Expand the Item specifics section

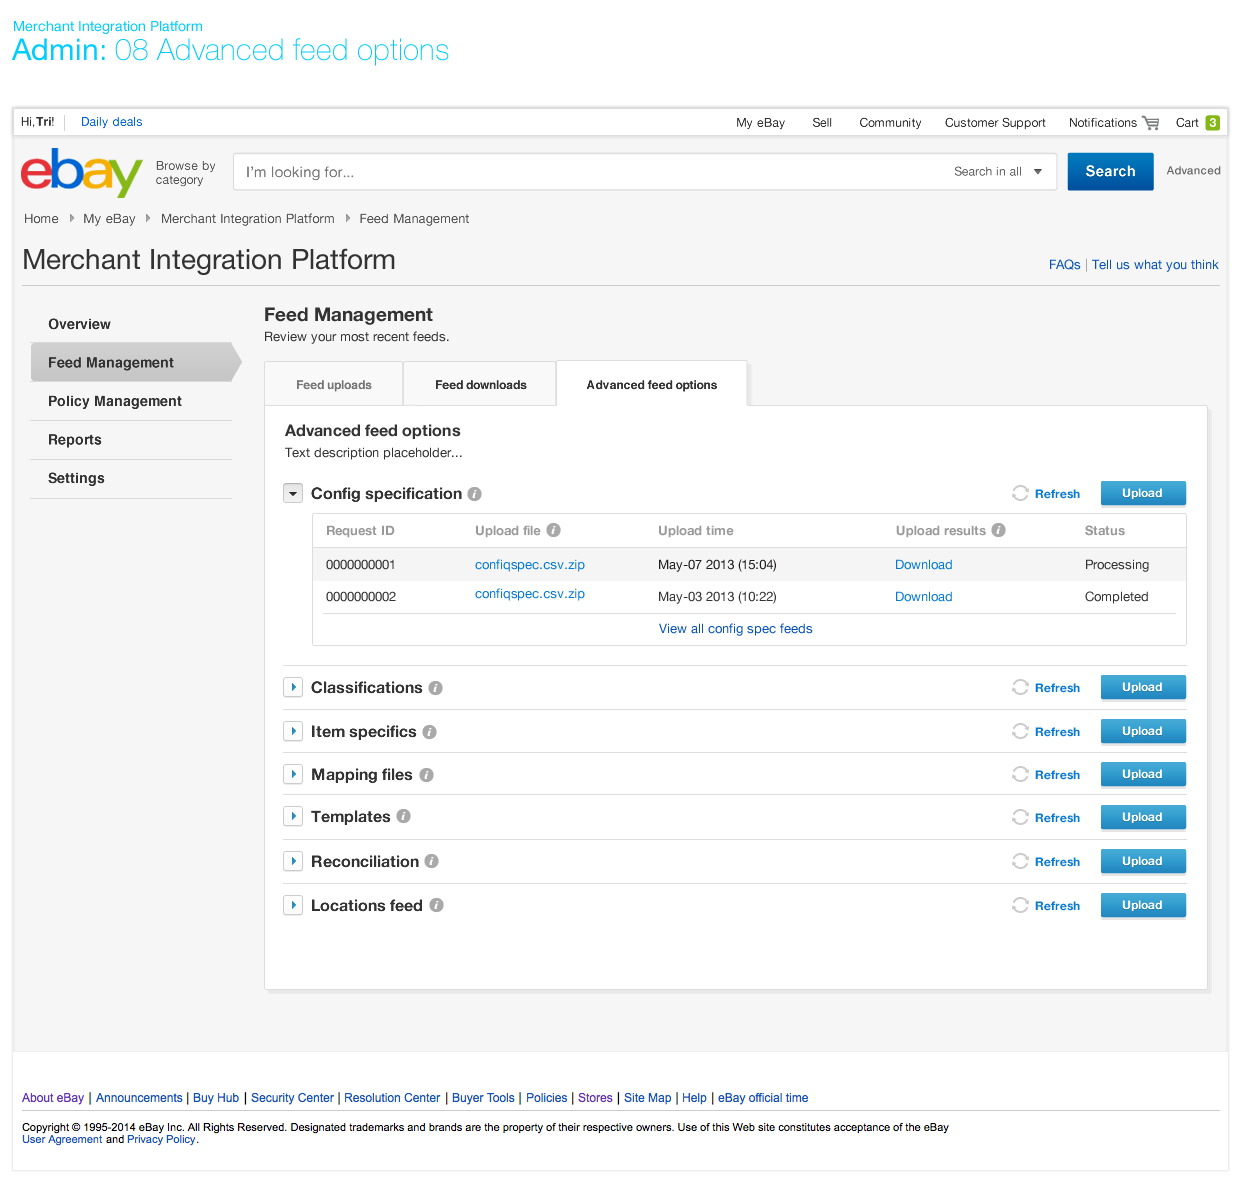coord(293,731)
